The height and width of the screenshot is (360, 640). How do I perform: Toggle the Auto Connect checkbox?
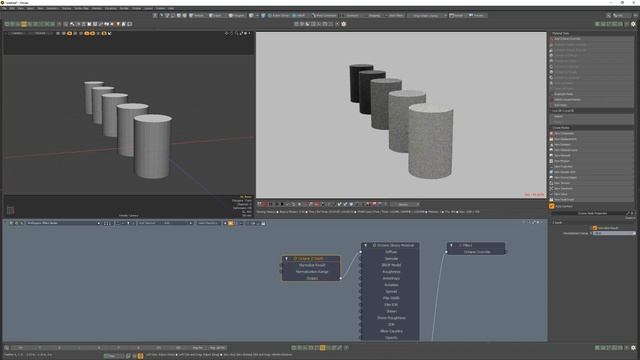click(552, 206)
